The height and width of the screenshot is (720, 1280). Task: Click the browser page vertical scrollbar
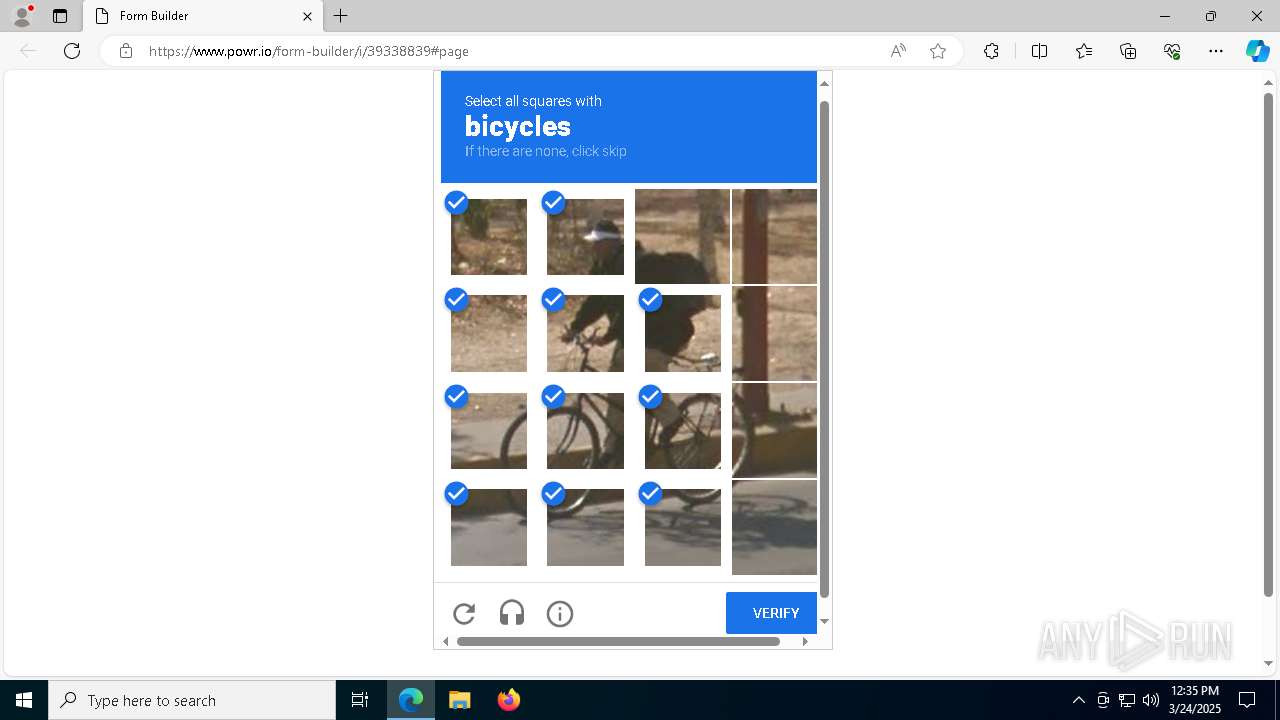(x=1268, y=345)
